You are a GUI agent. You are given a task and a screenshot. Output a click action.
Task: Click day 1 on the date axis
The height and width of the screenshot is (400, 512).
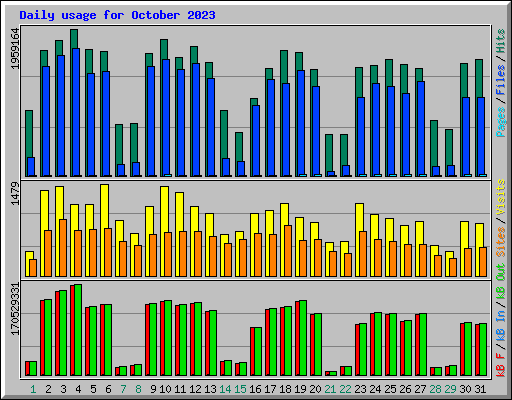click(x=33, y=389)
